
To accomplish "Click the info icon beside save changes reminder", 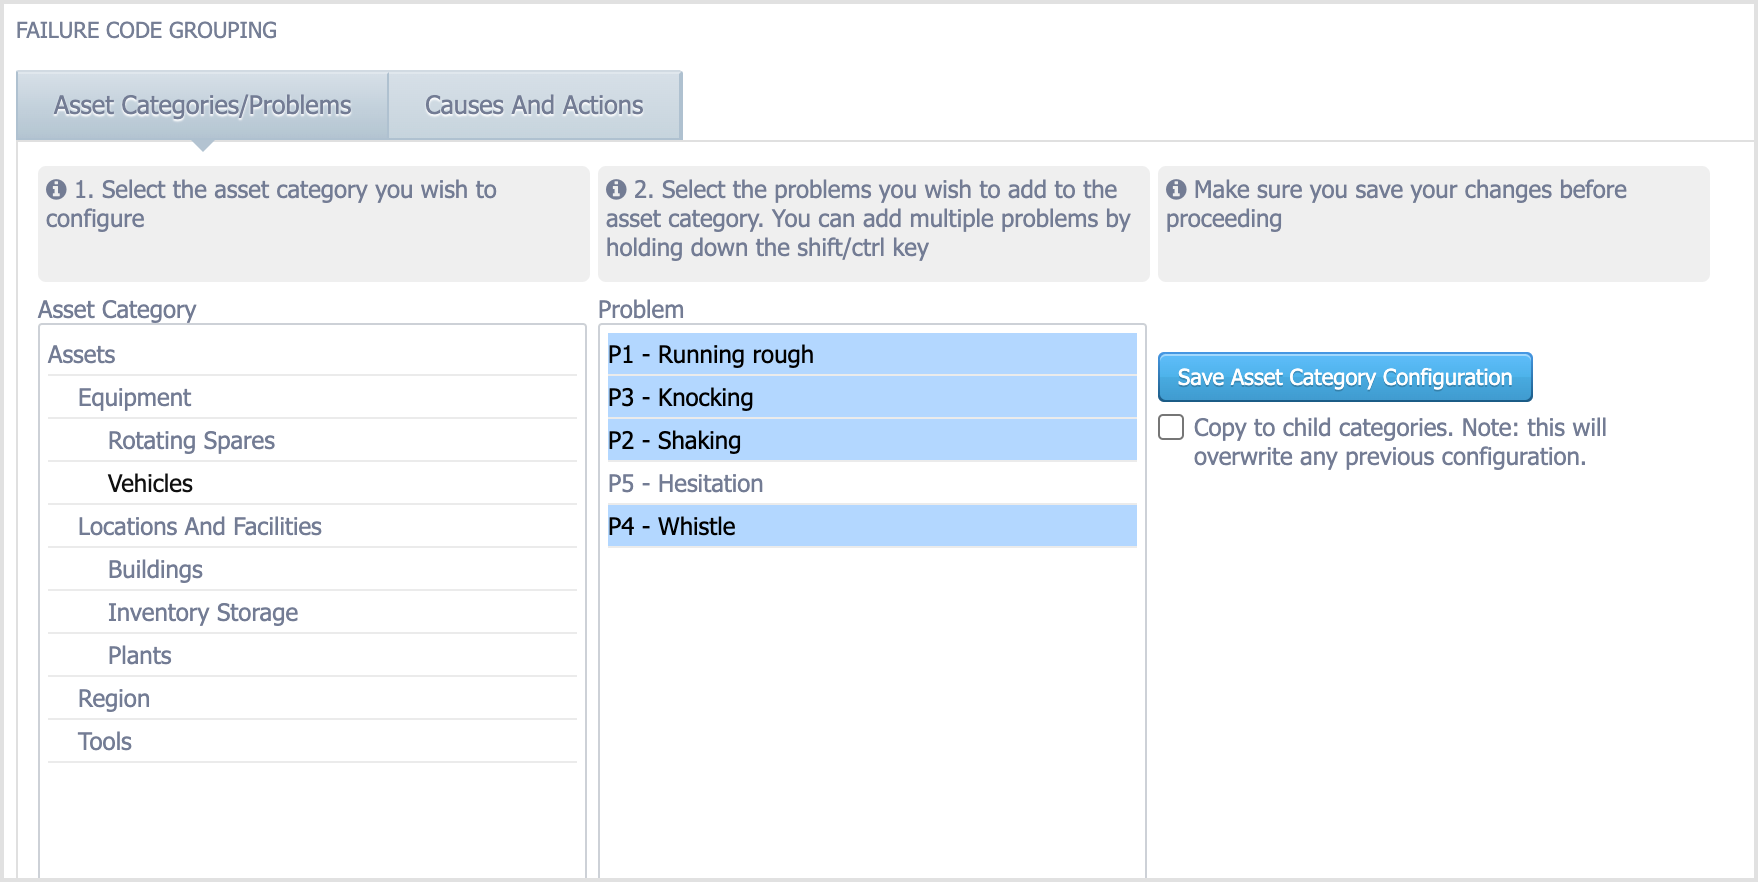I will click(x=1177, y=190).
